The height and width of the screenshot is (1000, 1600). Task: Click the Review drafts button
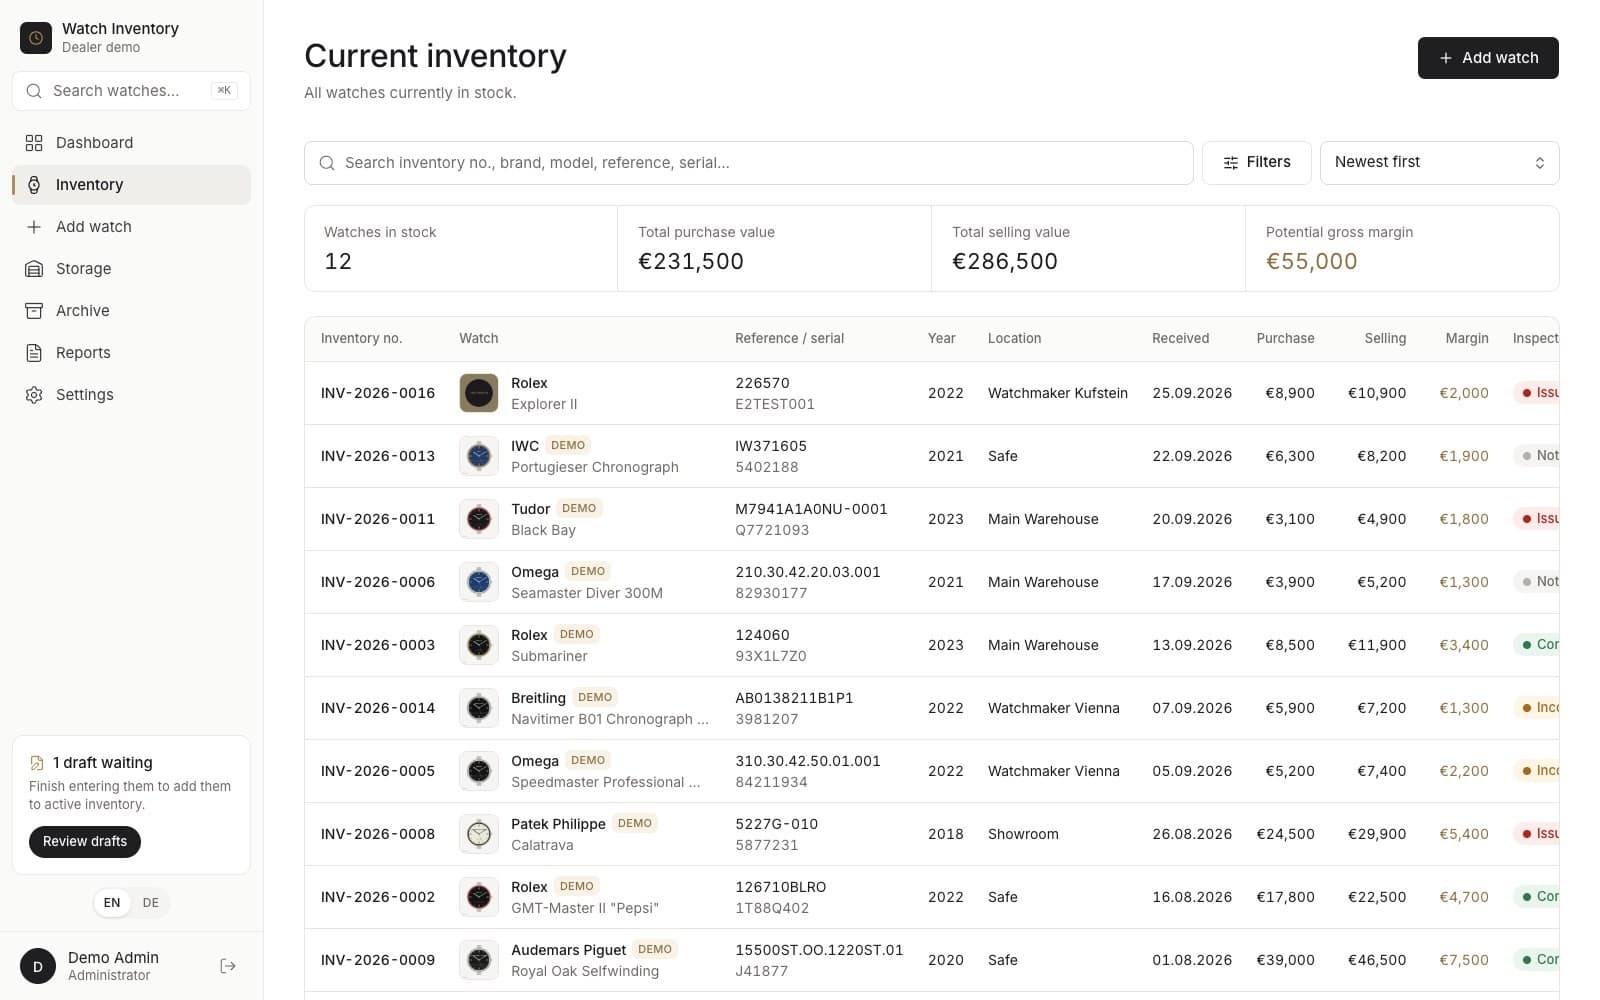85,842
